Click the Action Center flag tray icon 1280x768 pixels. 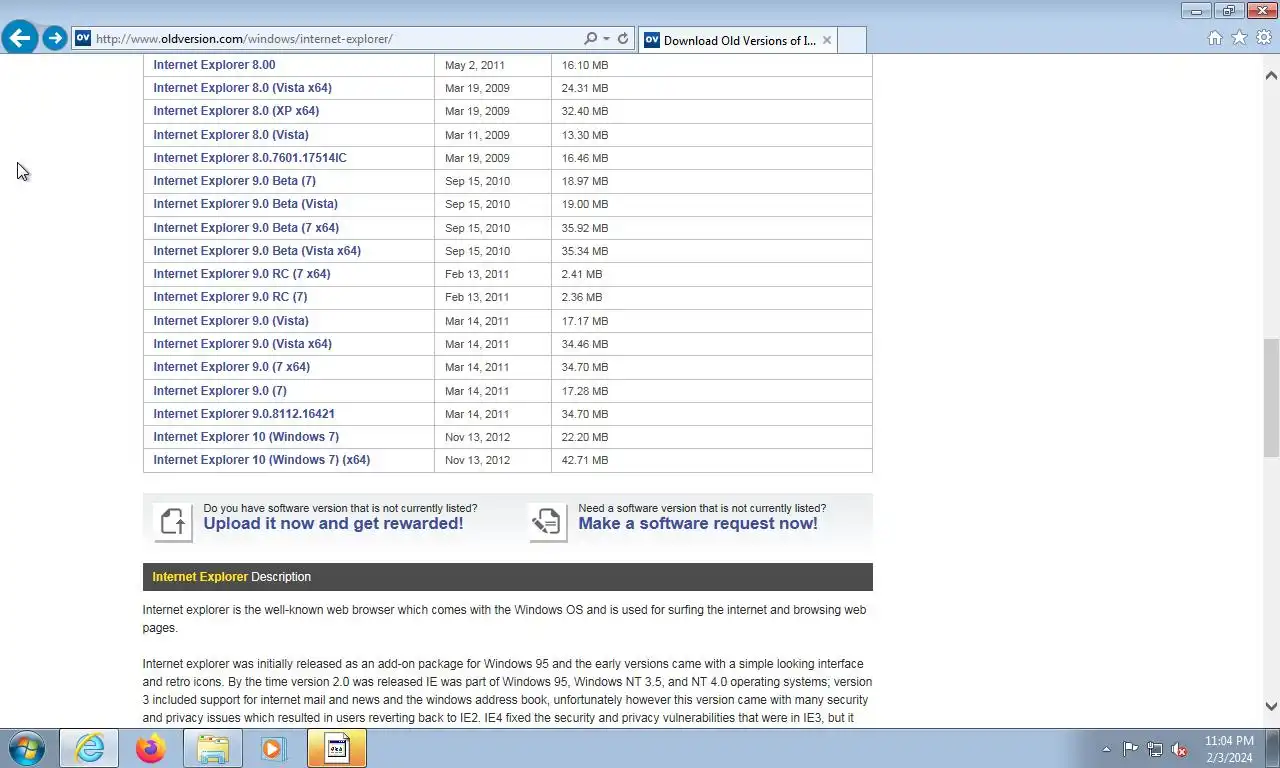(1131, 749)
